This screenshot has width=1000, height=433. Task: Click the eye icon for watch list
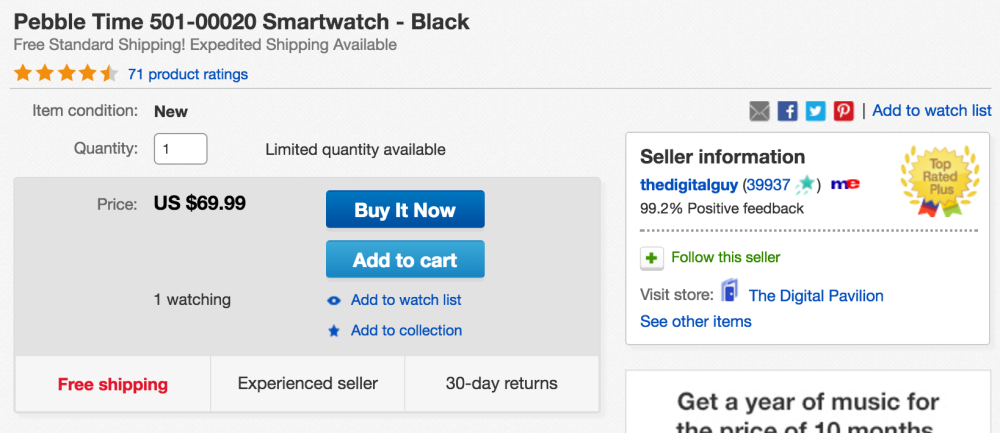[x=334, y=301]
